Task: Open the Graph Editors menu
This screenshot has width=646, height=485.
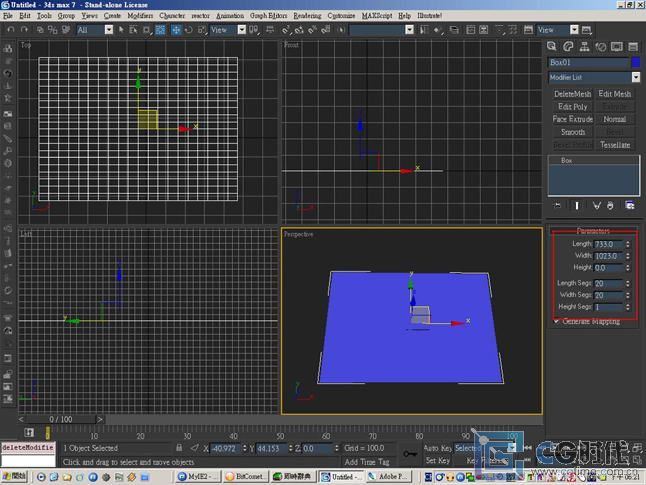Action: [x=268, y=16]
